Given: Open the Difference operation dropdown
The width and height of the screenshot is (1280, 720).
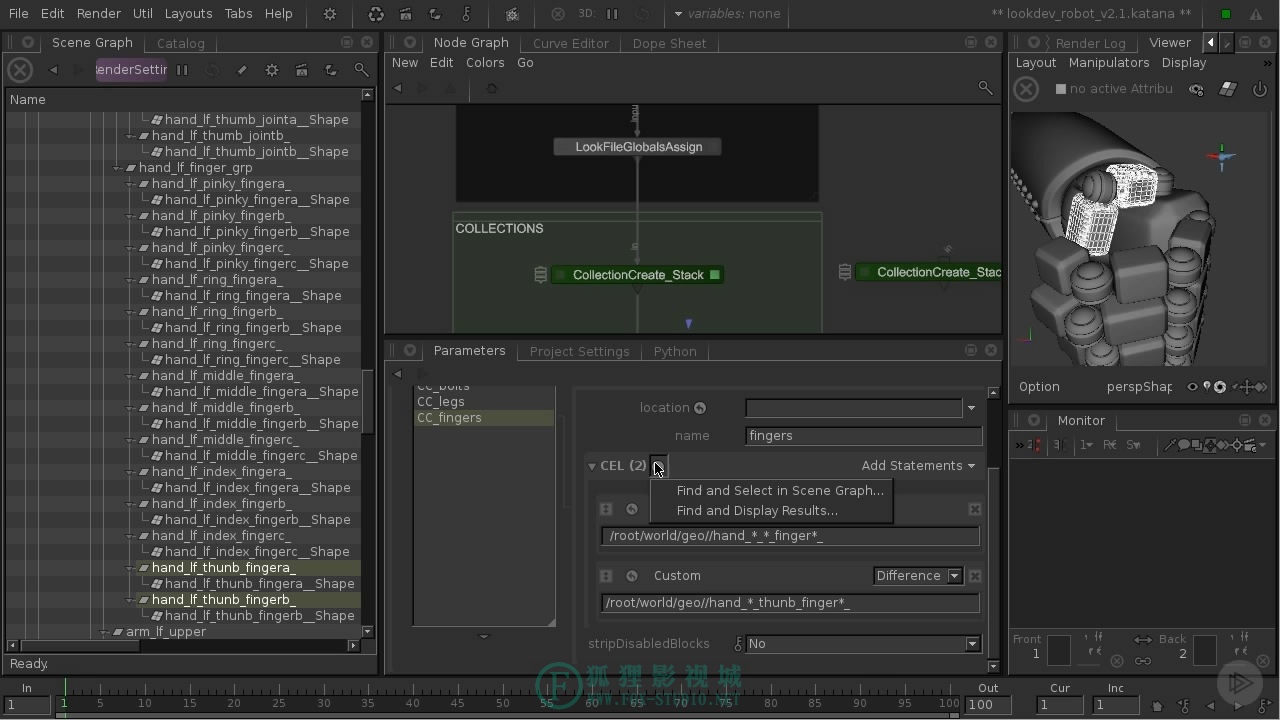Looking at the screenshot, I should tap(918, 576).
